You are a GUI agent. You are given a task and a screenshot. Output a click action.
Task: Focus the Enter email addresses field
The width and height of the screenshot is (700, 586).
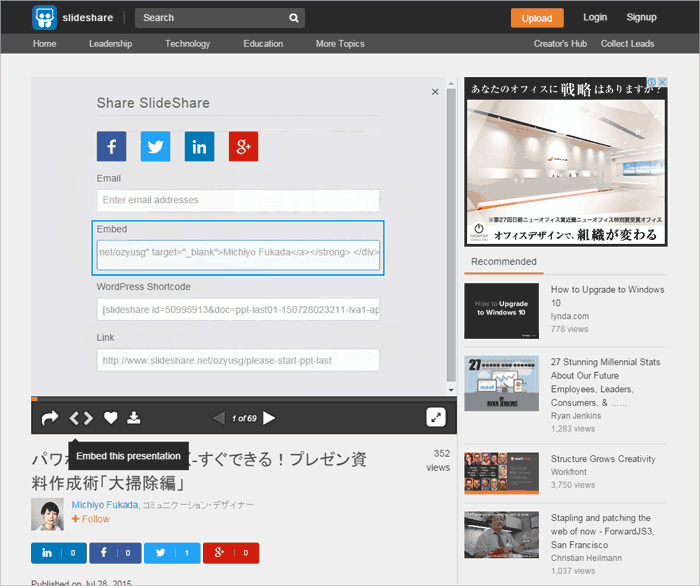(238, 200)
